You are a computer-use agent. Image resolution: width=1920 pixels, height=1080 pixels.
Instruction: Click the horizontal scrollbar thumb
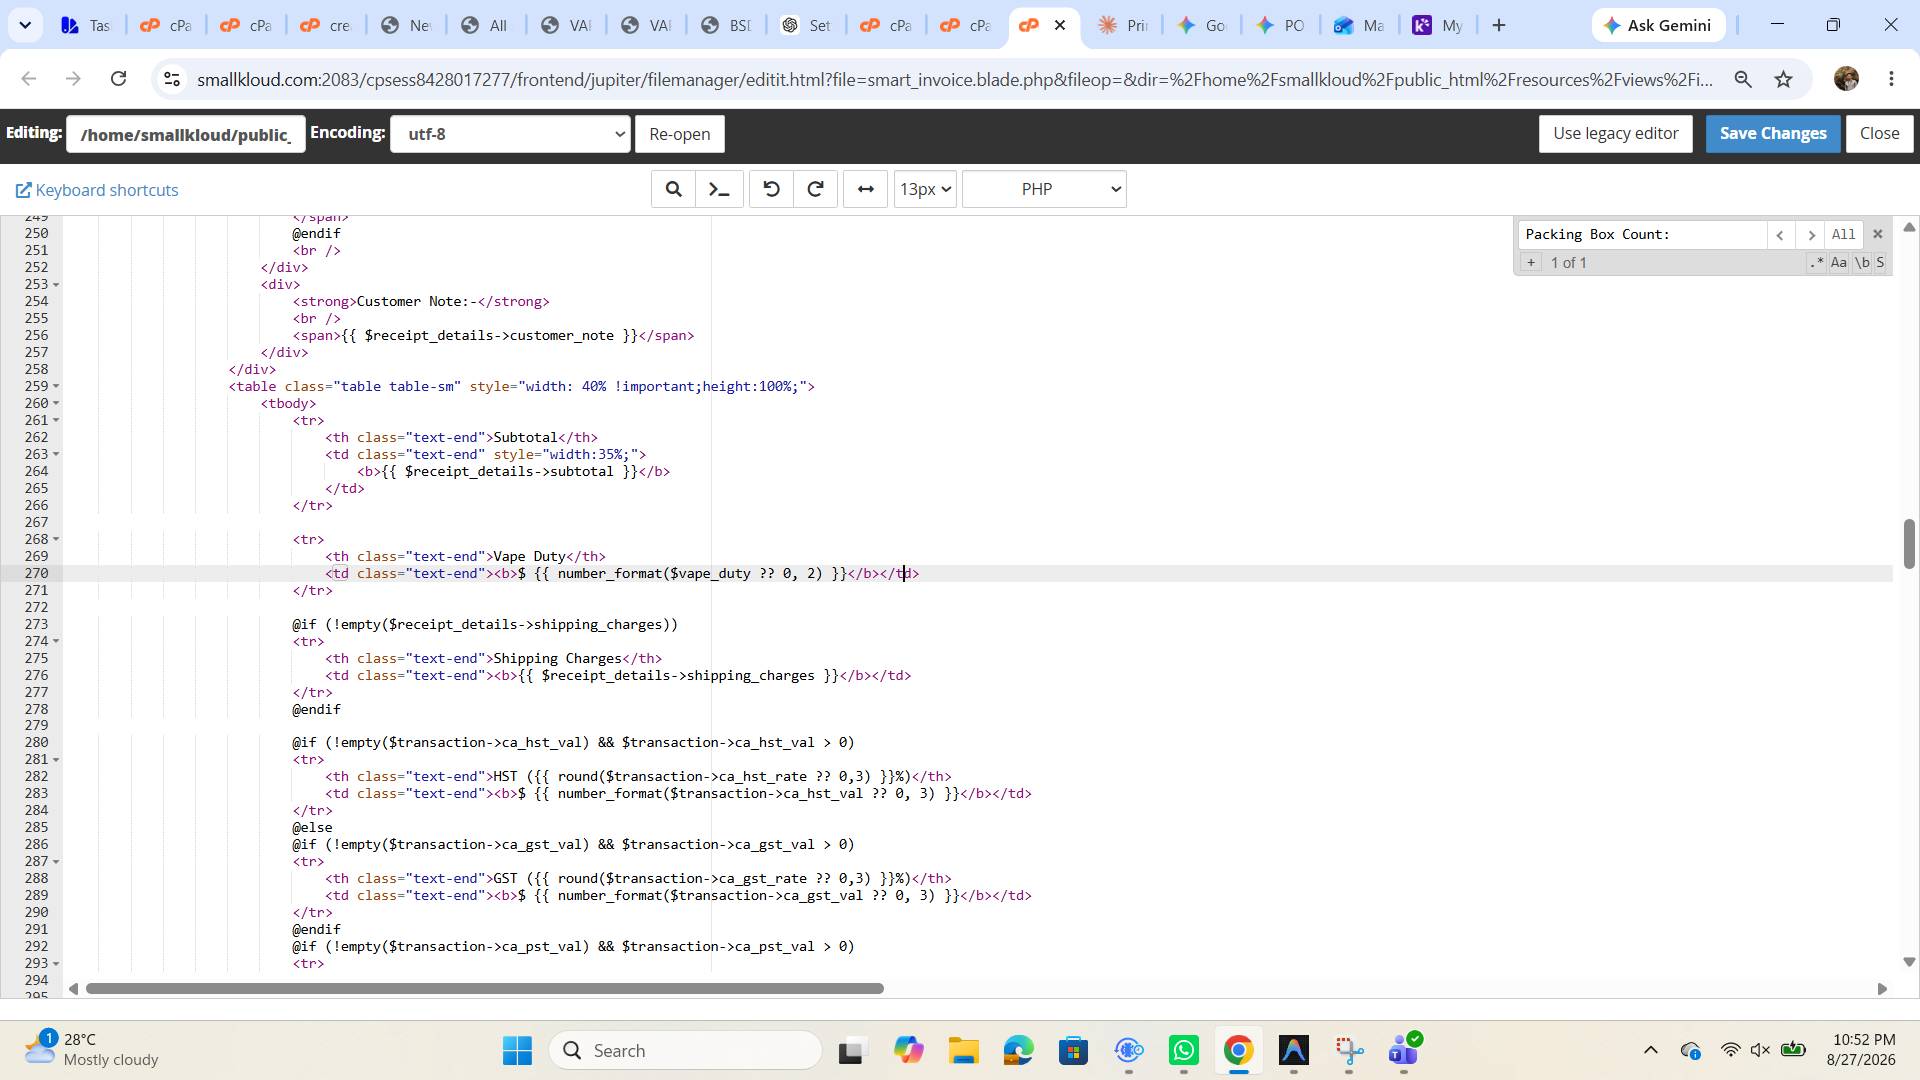[485, 989]
